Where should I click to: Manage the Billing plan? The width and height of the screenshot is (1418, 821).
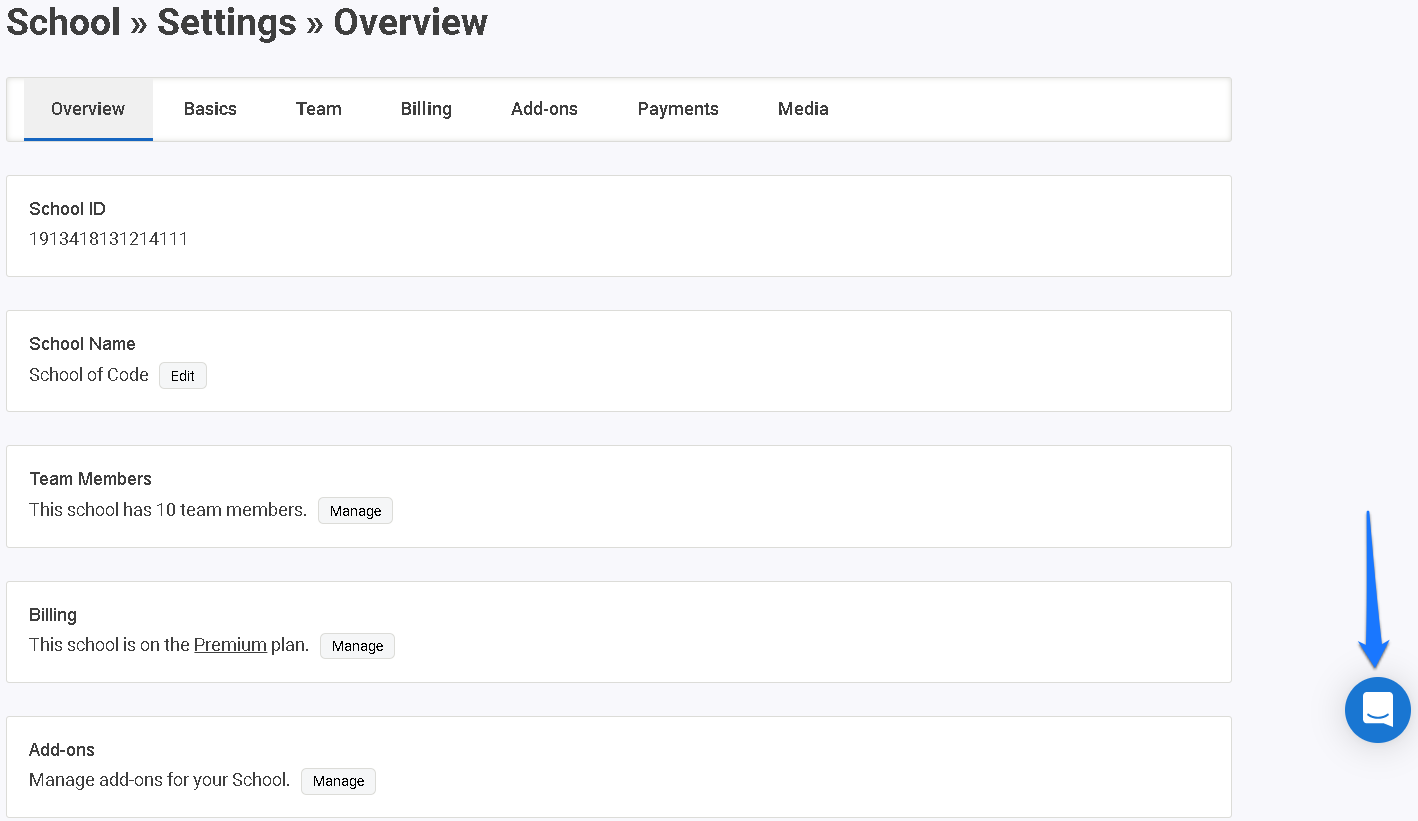click(357, 646)
